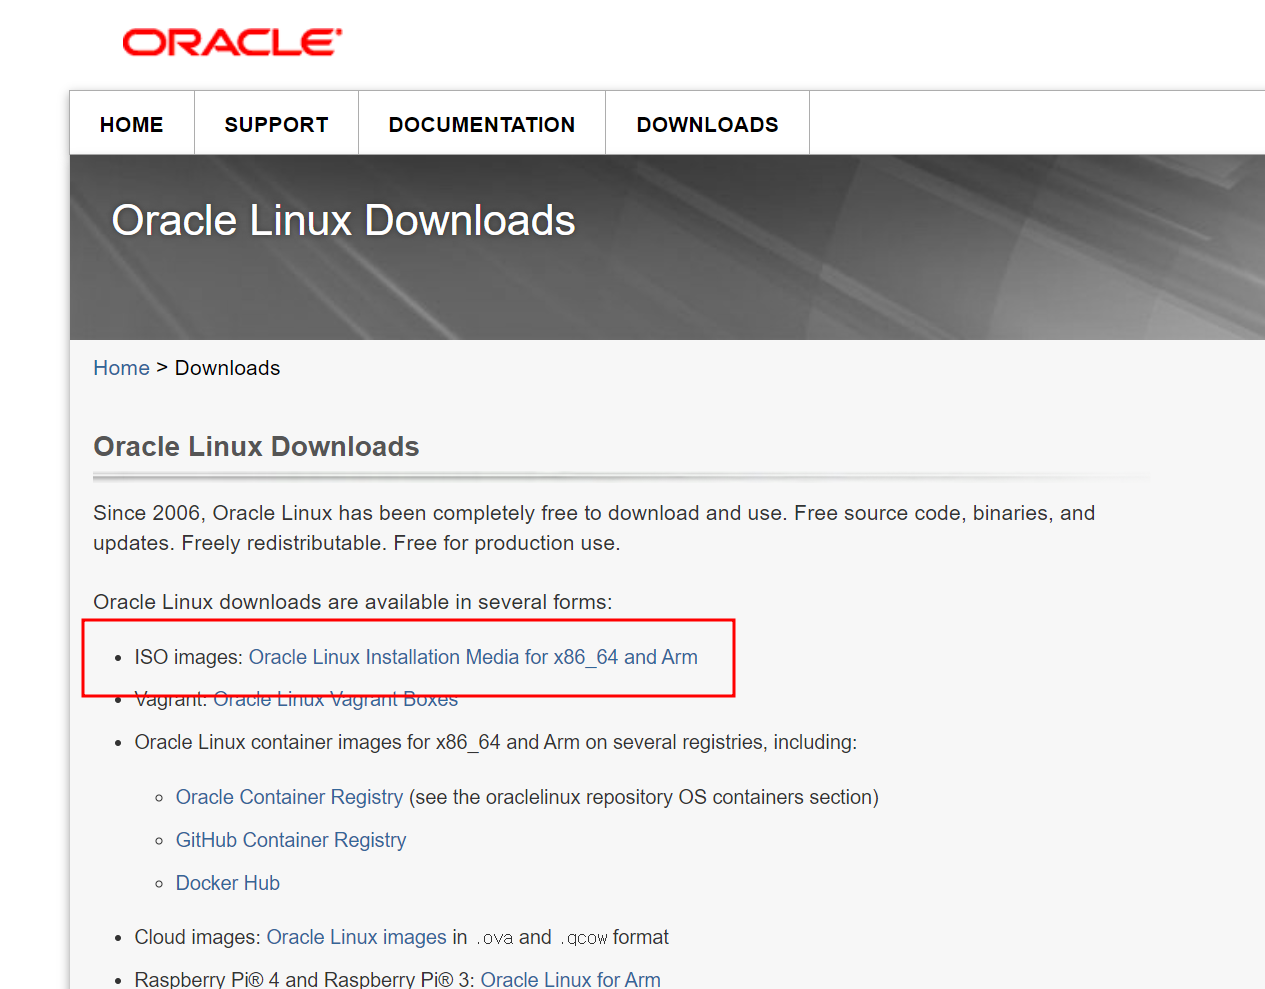Open the SUPPORT menu item
The height and width of the screenshot is (989, 1265).
point(276,124)
